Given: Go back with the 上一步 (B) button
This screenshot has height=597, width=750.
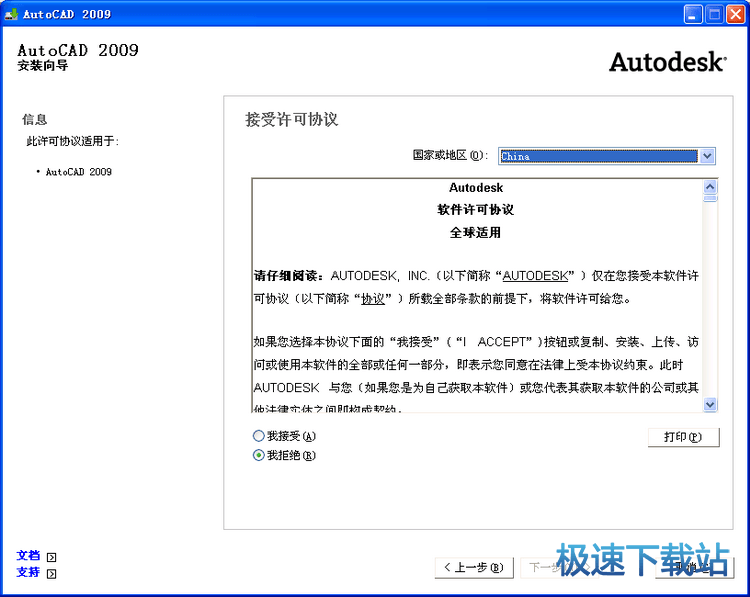Looking at the screenshot, I should click(x=474, y=568).
